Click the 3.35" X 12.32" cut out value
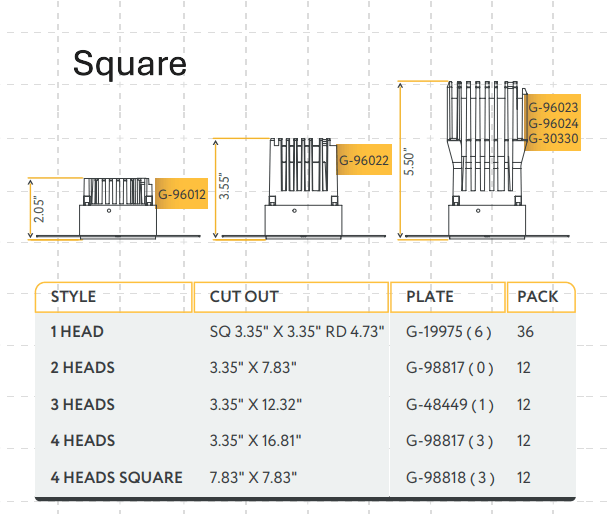The image size is (611, 514). tap(256, 405)
